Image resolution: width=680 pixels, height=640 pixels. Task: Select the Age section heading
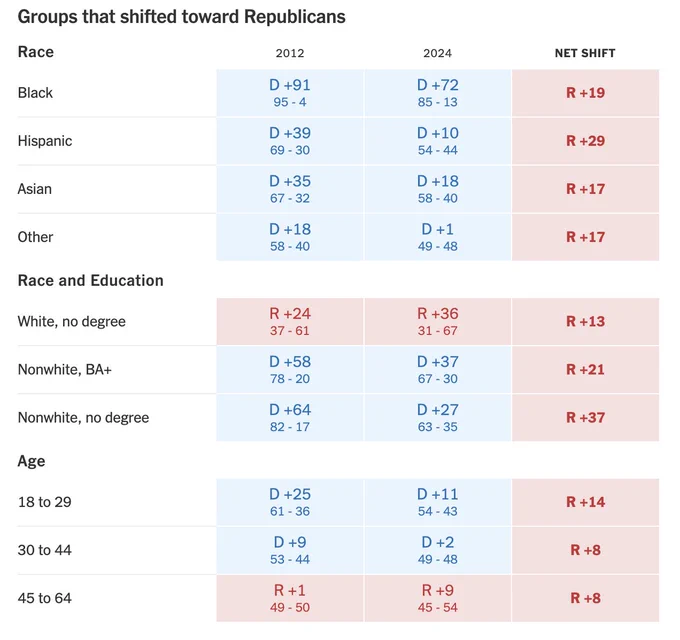point(32,461)
